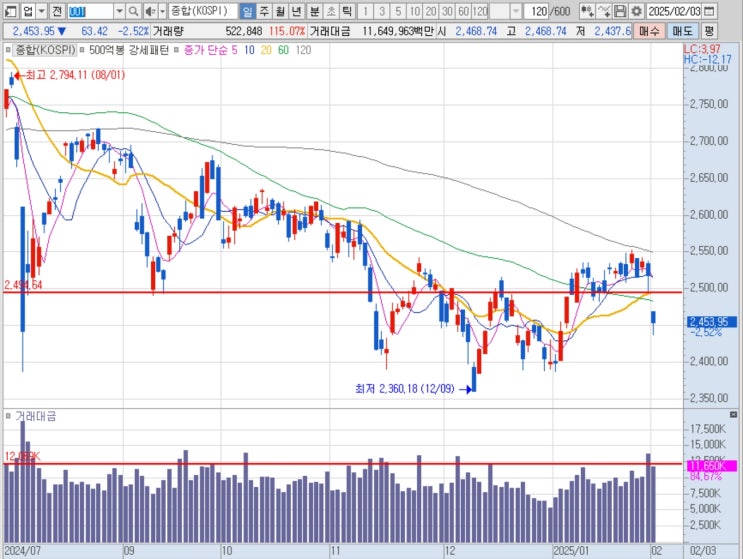This screenshot has width=743, height=559.
Task: Click the 120 moving average legend
Action: pyautogui.click(x=303, y=50)
